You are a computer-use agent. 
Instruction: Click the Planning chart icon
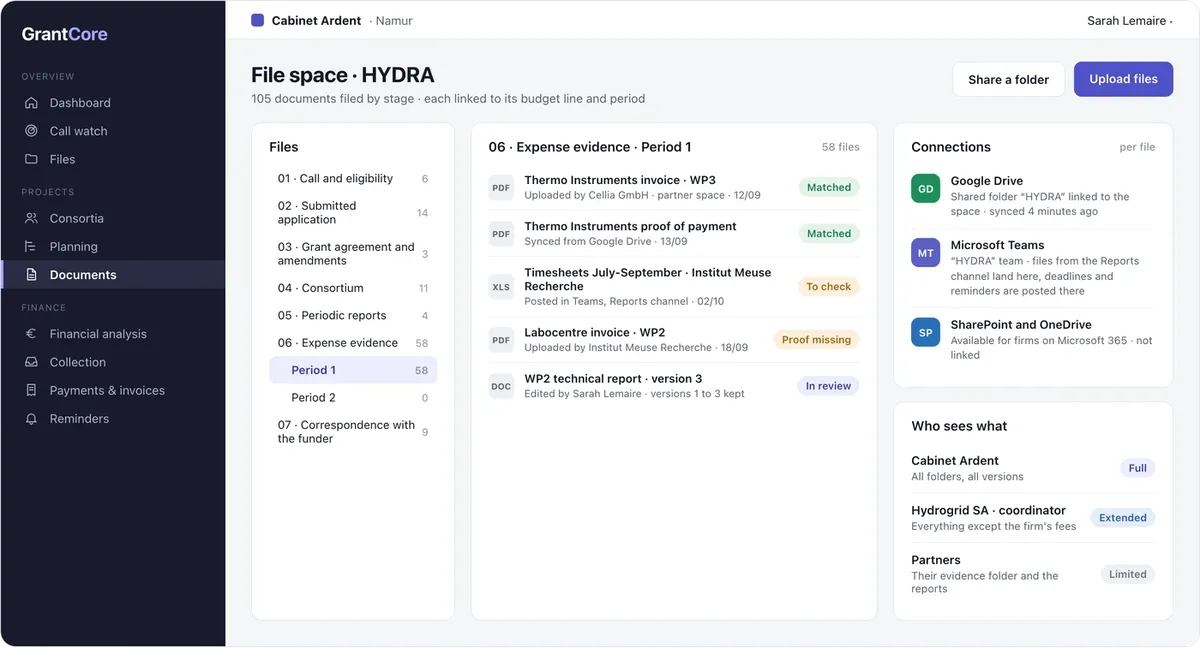pyautogui.click(x=31, y=246)
